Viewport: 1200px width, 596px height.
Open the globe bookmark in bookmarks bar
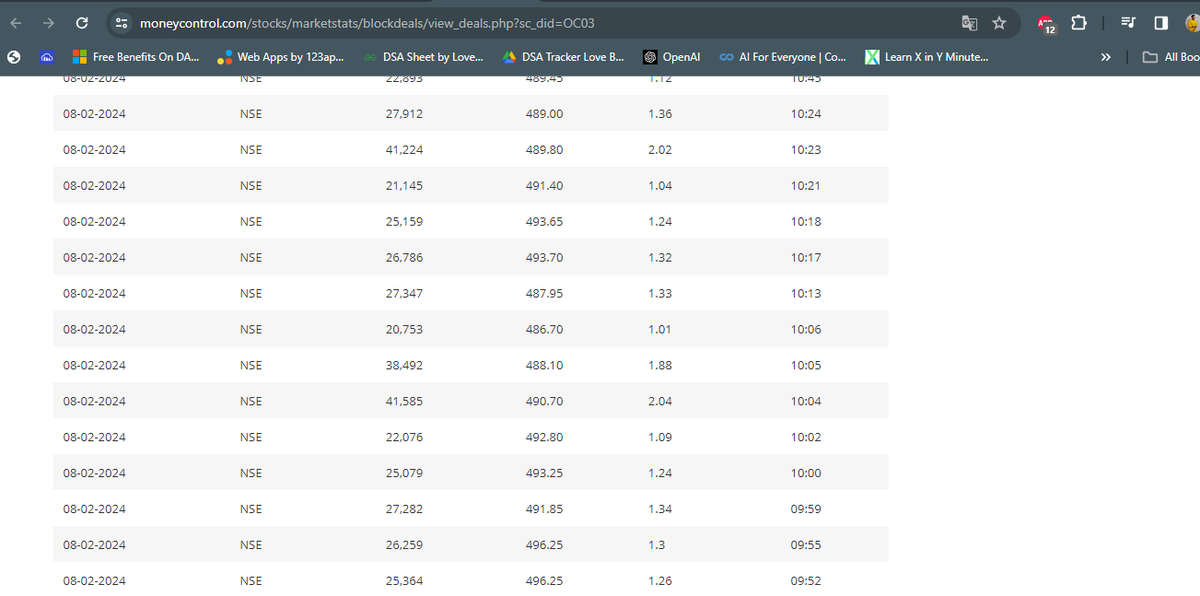[x=14, y=57]
